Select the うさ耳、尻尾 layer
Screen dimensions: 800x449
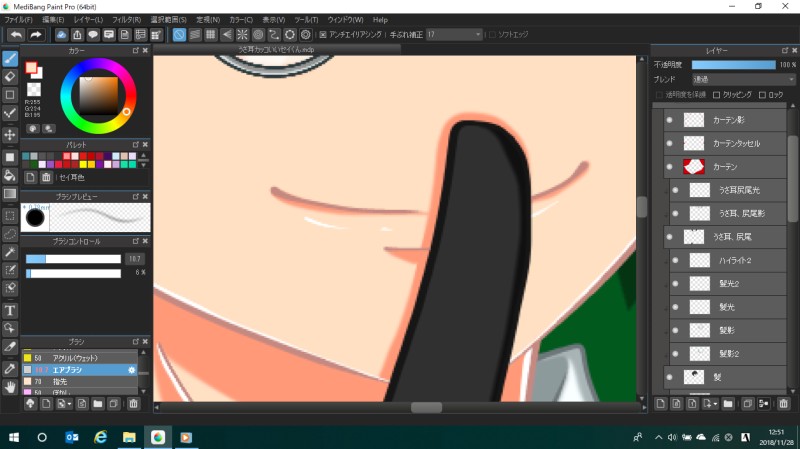725,237
